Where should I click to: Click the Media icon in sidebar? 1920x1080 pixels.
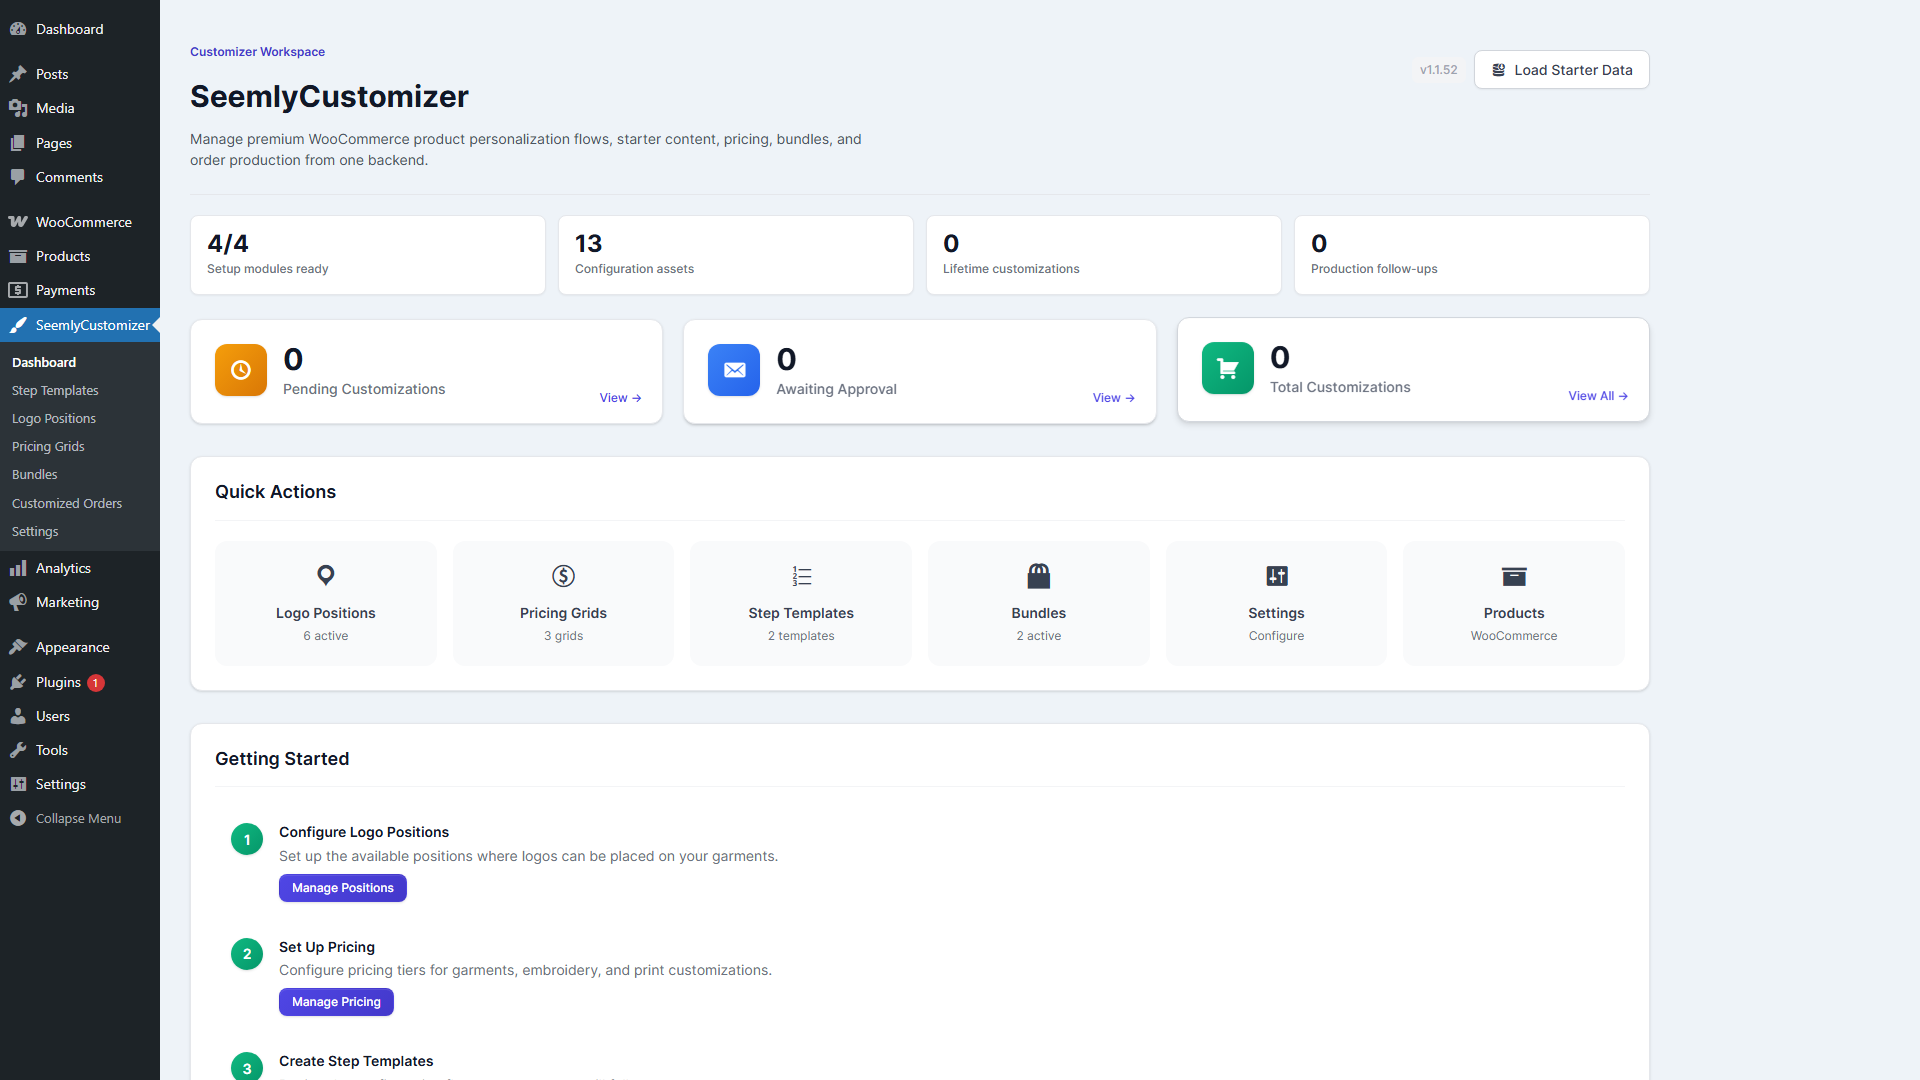click(x=18, y=108)
